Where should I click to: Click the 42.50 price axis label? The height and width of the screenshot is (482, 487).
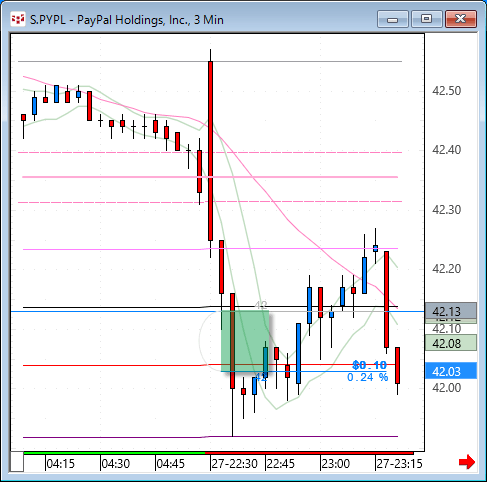[446, 91]
